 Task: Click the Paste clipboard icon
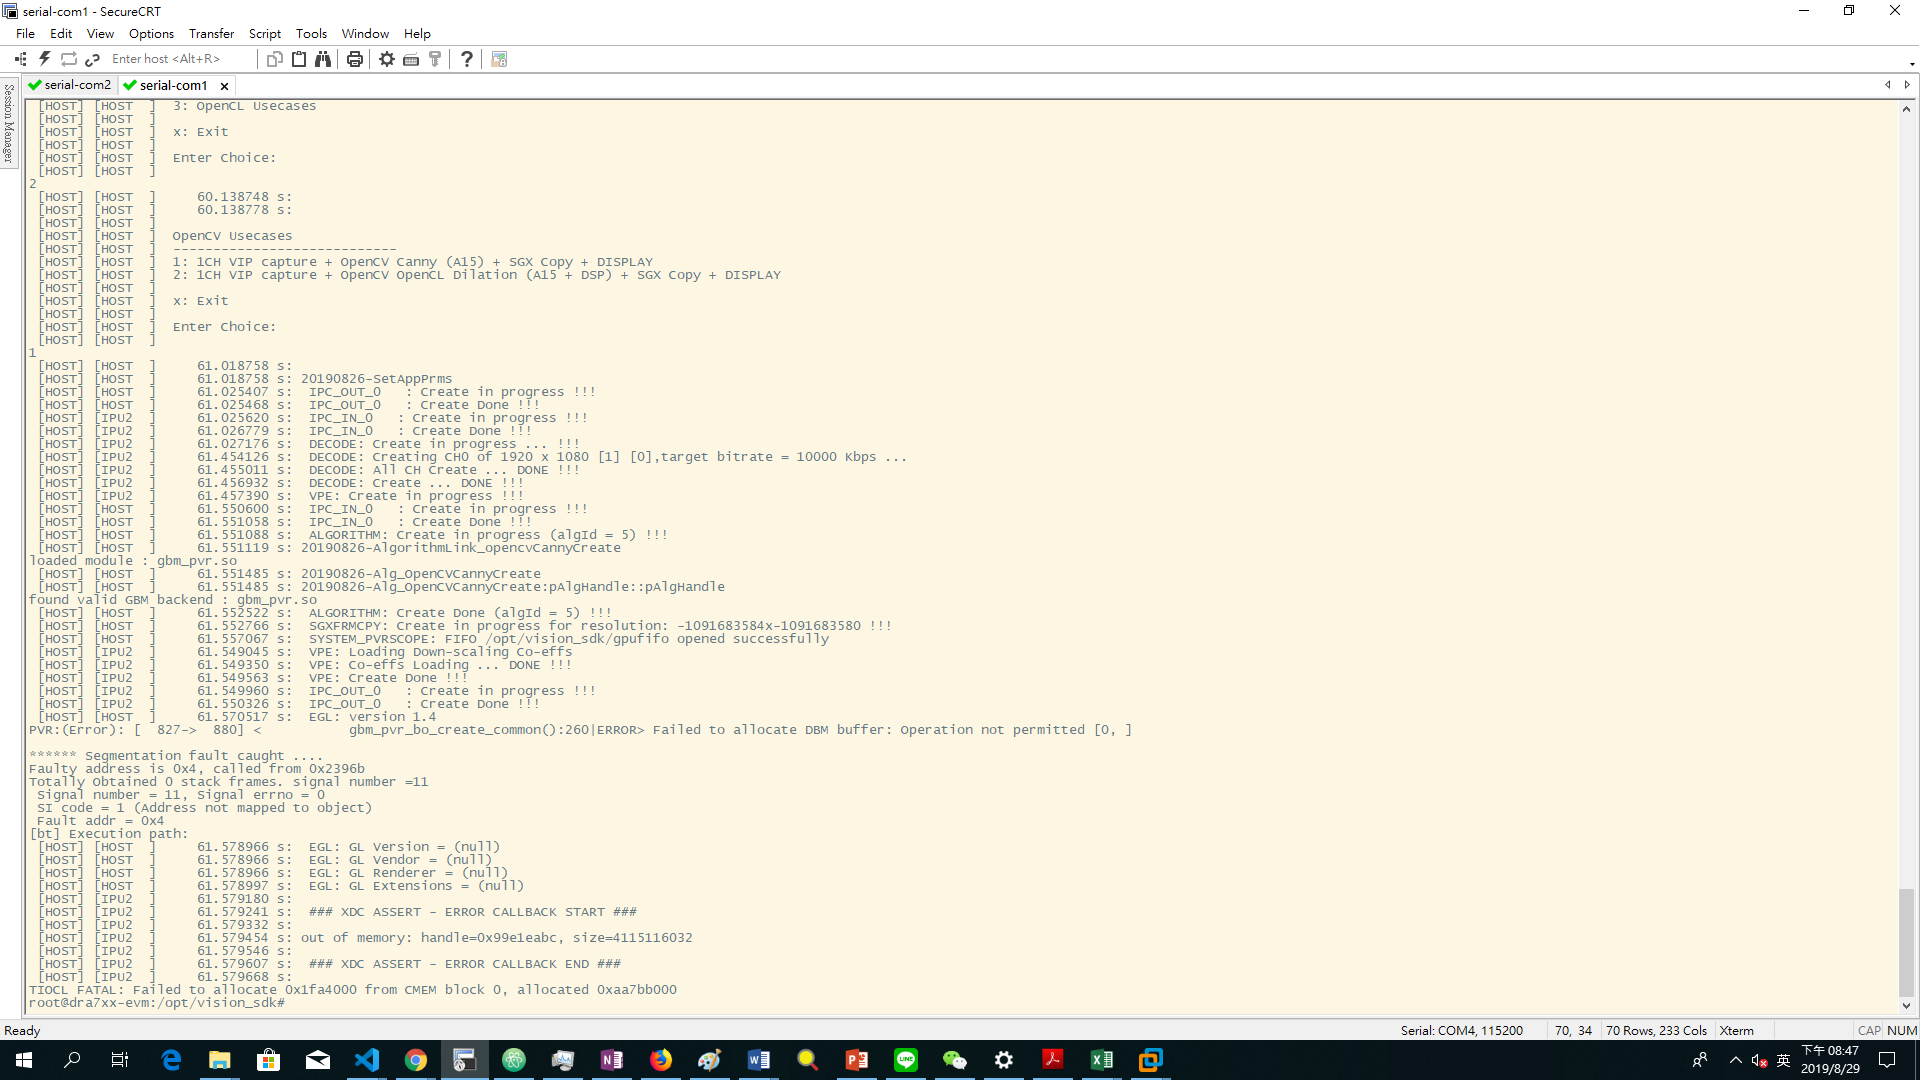coord(299,59)
